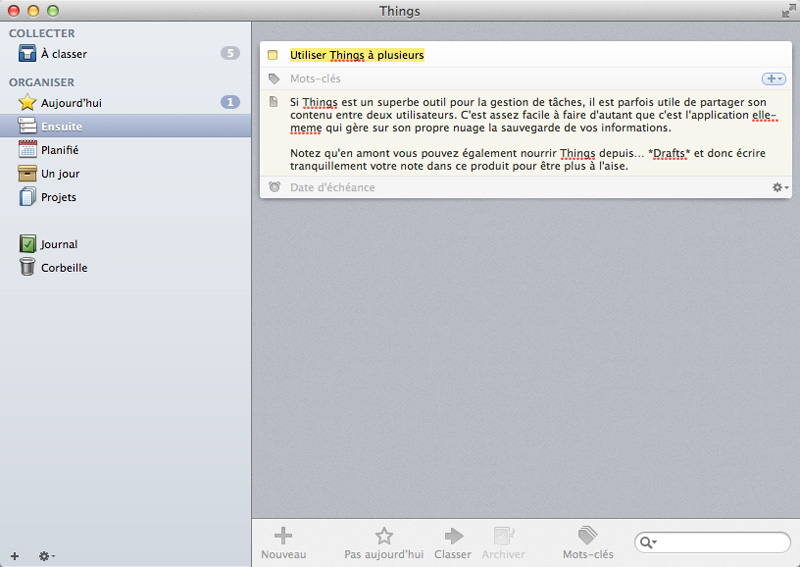Open the Journal logbook icon
Screen dimensions: 800x567
point(27,244)
